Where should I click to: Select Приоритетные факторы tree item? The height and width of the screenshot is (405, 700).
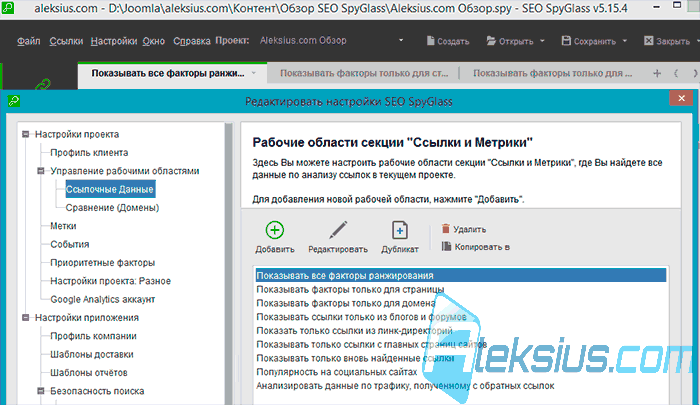point(102,263)
